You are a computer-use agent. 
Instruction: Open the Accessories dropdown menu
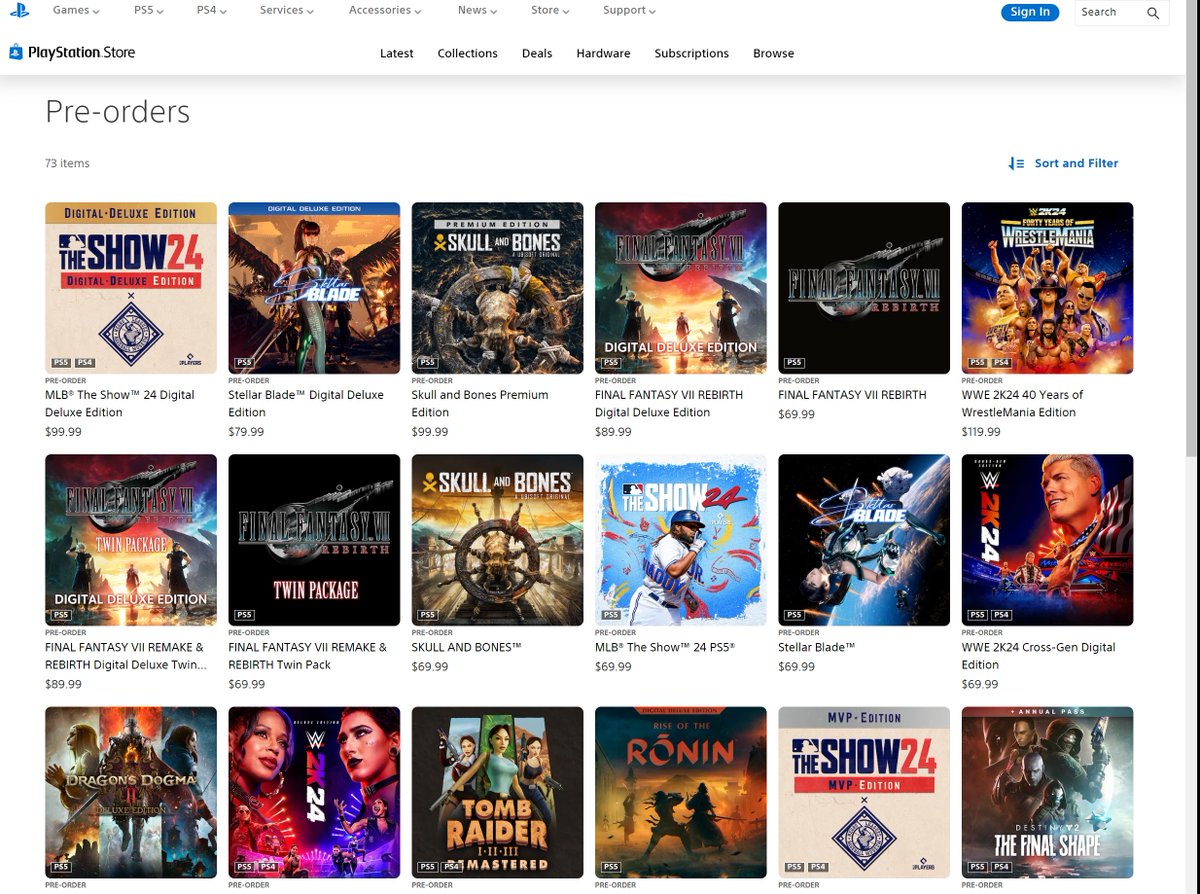click(x=385, y=10)
